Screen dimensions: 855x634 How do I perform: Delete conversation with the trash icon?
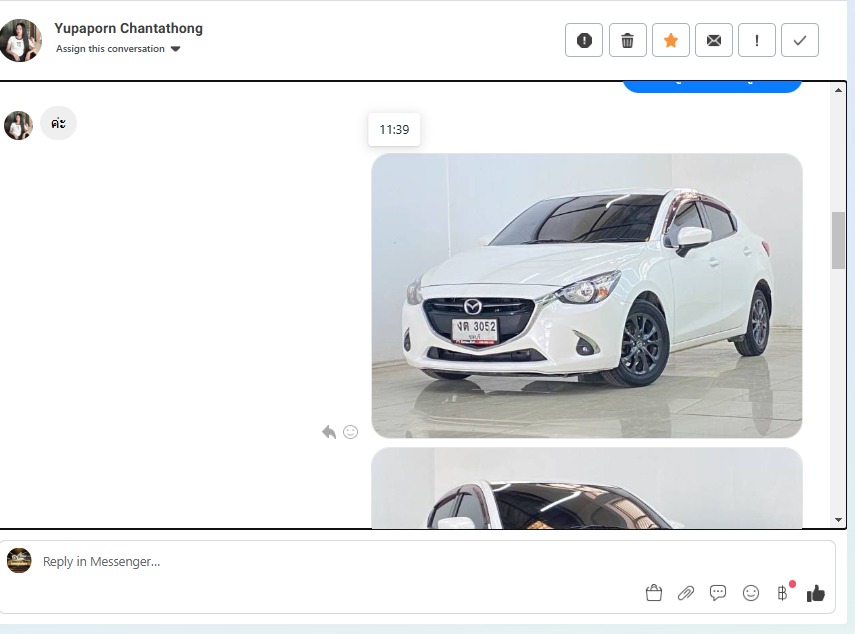627,40
